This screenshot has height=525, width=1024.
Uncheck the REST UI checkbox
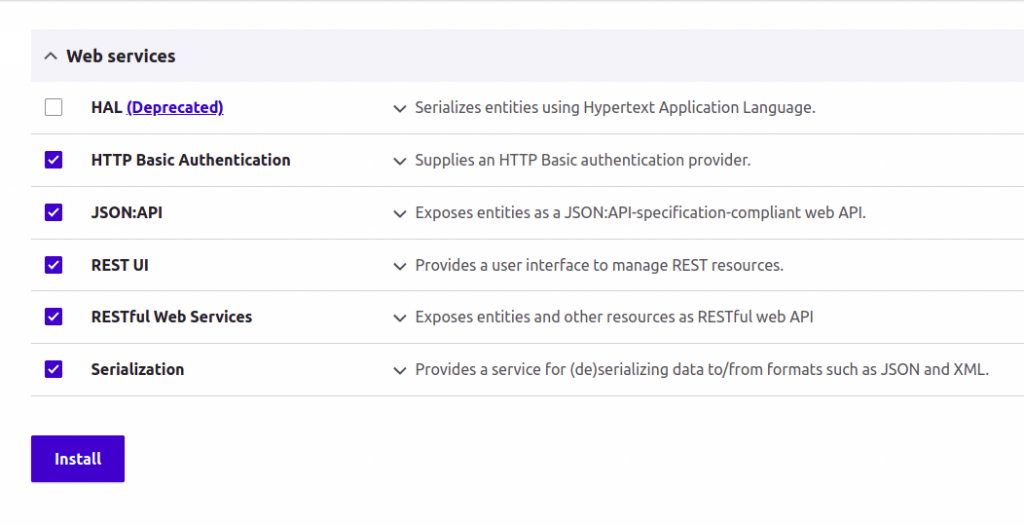(54, 264)
